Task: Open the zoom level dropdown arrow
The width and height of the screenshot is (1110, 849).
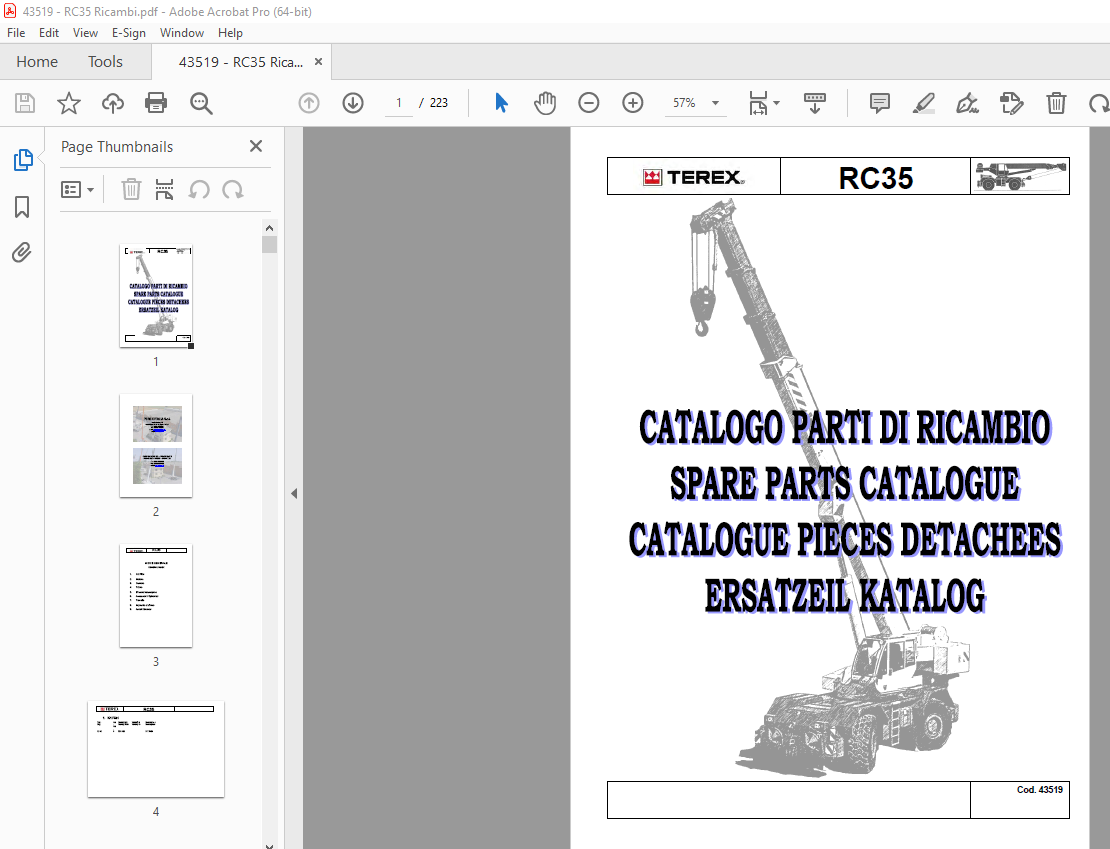Action: (716, 103)
